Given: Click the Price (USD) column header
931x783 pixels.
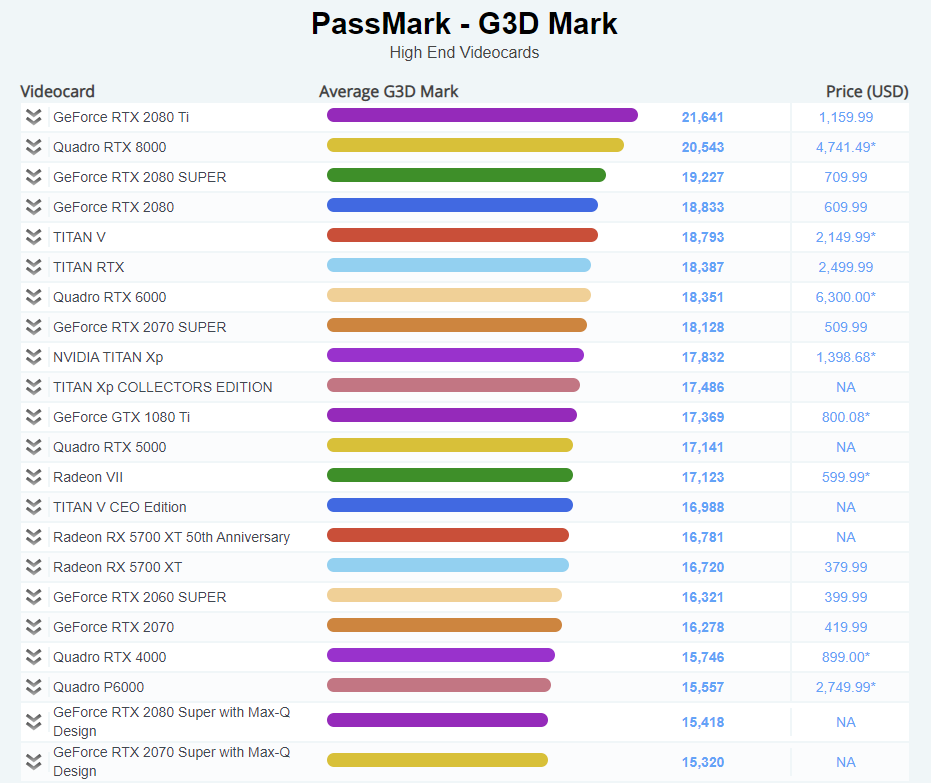Looking at the screenshot, I should [x=867, y=91].
